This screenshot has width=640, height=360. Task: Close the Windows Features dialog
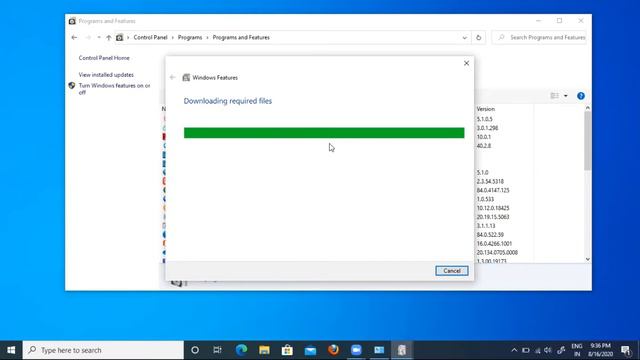[466, 63]
